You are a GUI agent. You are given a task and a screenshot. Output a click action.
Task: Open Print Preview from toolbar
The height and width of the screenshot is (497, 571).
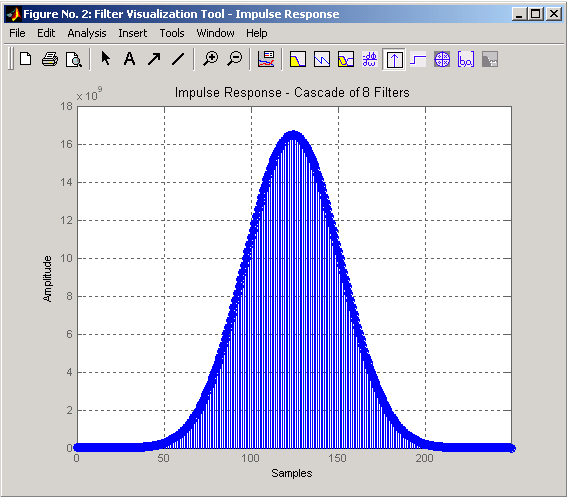point(74,59)
